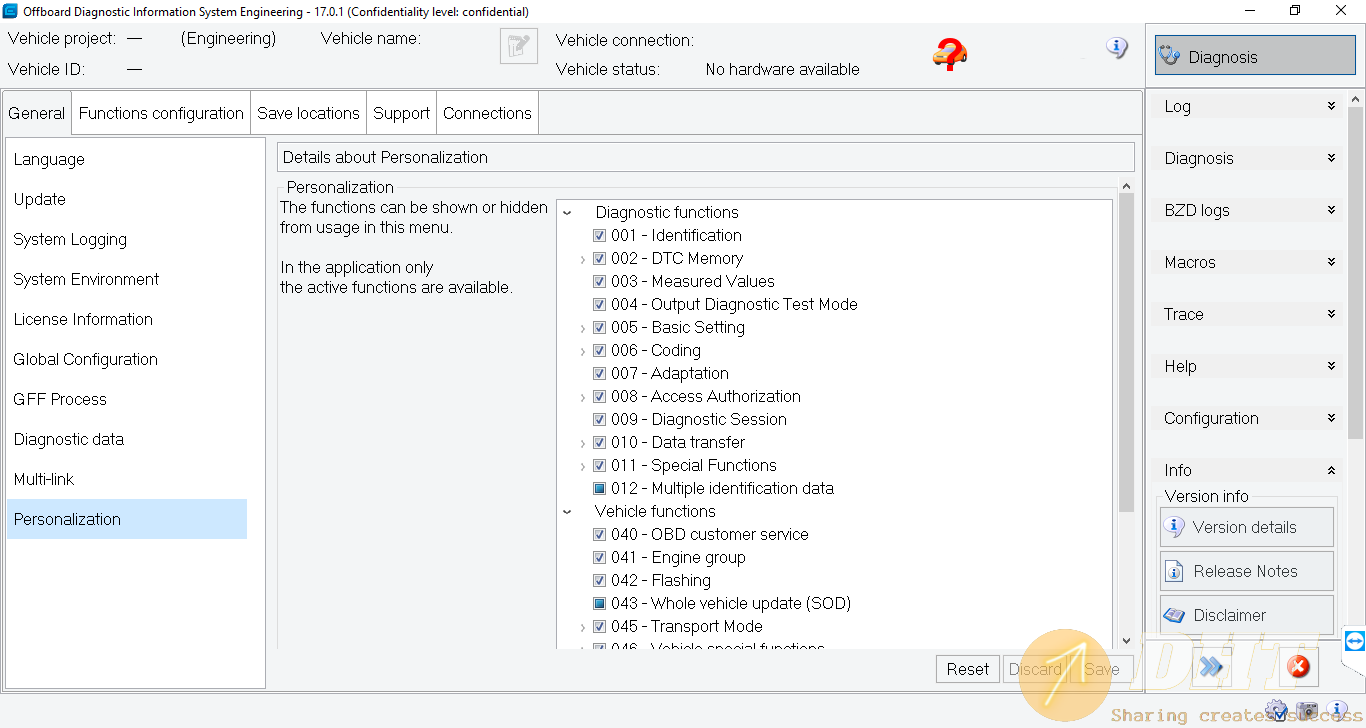Open the TeamViewer side panel icon
This screenshot has width=1366, height=728.
point(1354,641)
